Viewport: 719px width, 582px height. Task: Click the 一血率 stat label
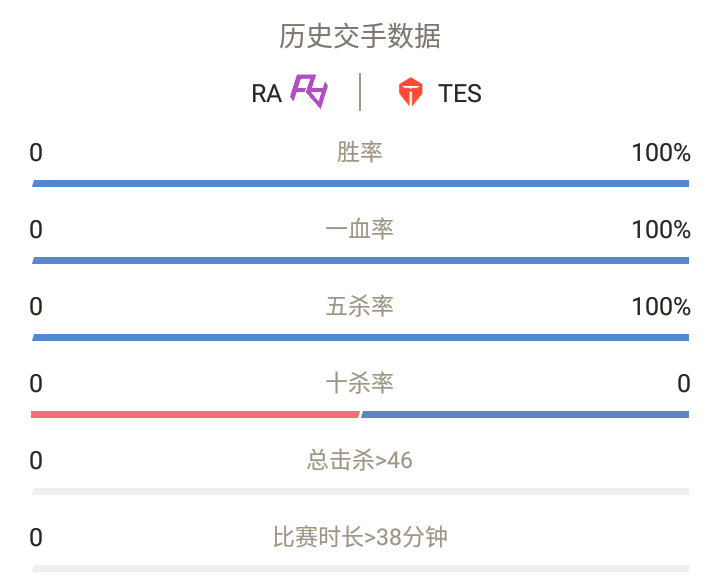coord(360,229)
